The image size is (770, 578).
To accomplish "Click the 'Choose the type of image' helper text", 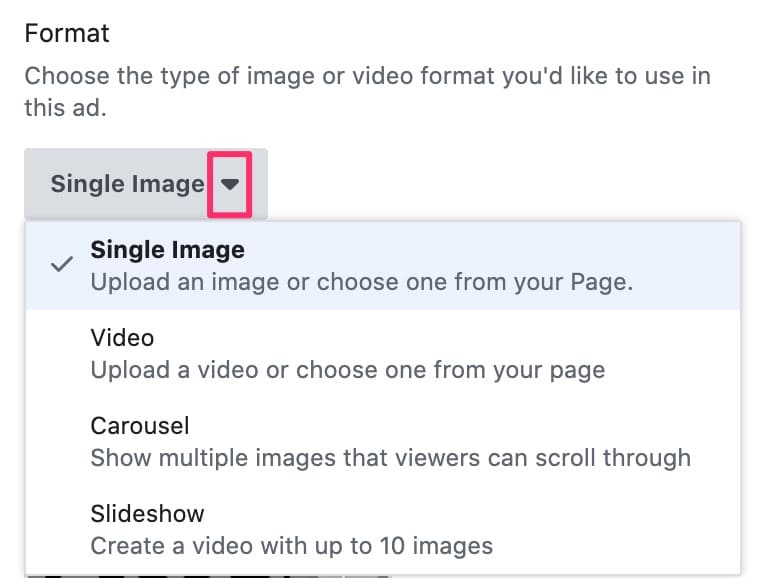I will click(x=367, y=76).
